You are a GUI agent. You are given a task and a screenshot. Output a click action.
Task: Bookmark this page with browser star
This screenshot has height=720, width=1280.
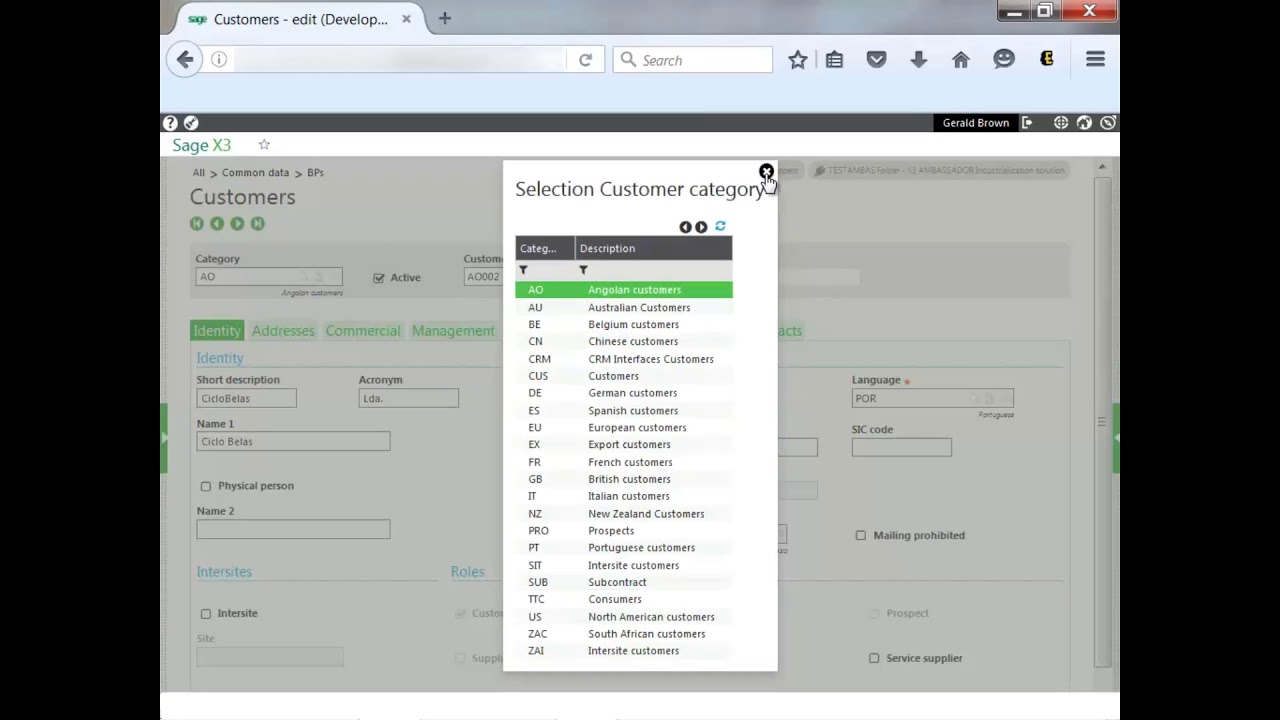[797, 60]
